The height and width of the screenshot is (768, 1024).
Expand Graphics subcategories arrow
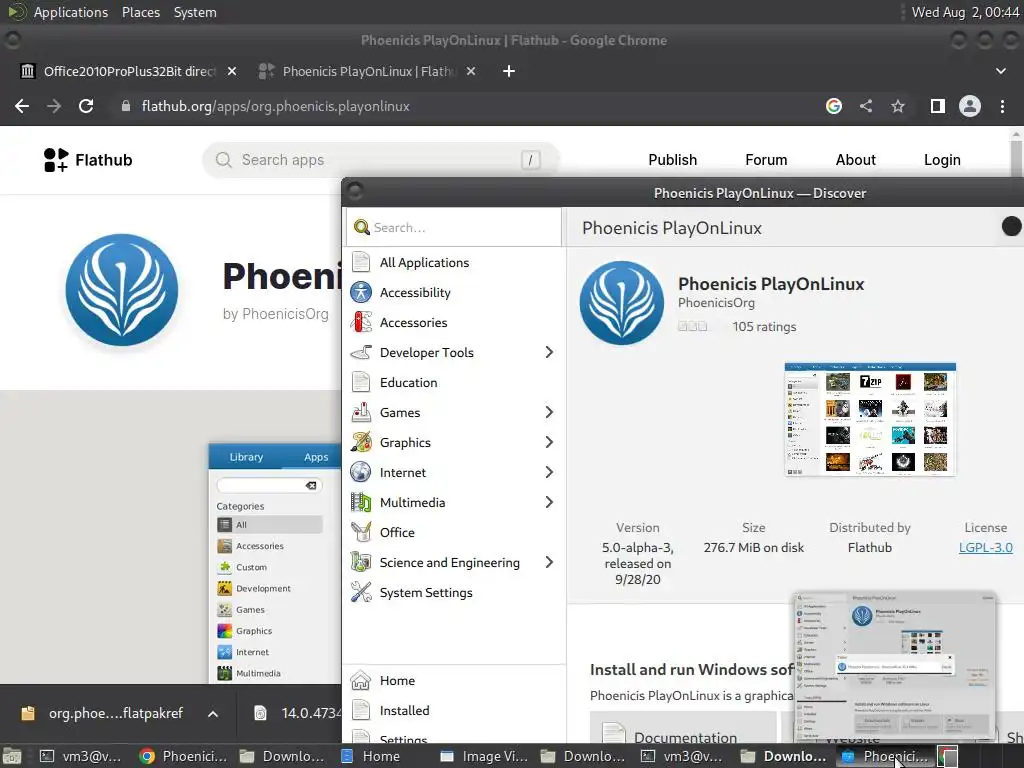(x=549, y=443)
